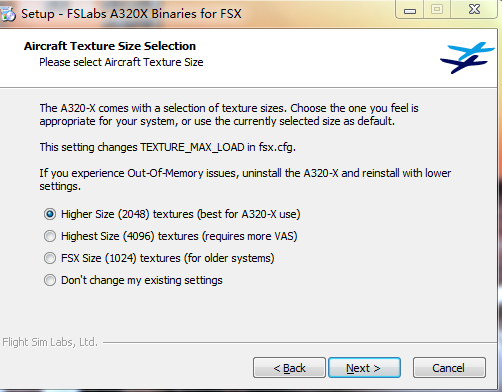Click the window title 'Setup - FSLabs A320X Binaries'
This screenshot has height=392, width=502.
coord(131,14)
